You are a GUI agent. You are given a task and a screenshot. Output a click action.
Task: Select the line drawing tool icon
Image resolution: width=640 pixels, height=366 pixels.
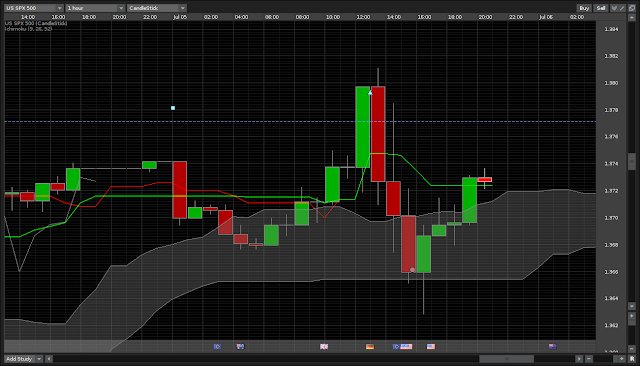click(622, 8)
